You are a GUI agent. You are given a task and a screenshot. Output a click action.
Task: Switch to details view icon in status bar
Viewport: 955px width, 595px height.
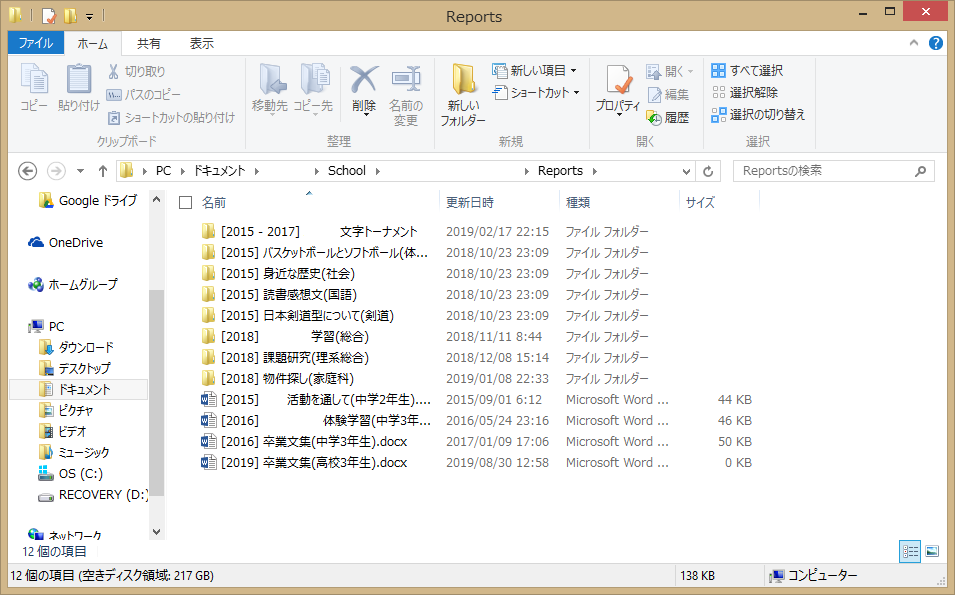tap(910, 551)
